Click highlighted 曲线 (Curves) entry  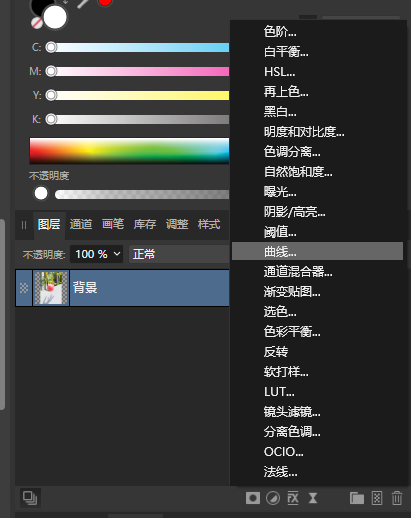point(317,251)
